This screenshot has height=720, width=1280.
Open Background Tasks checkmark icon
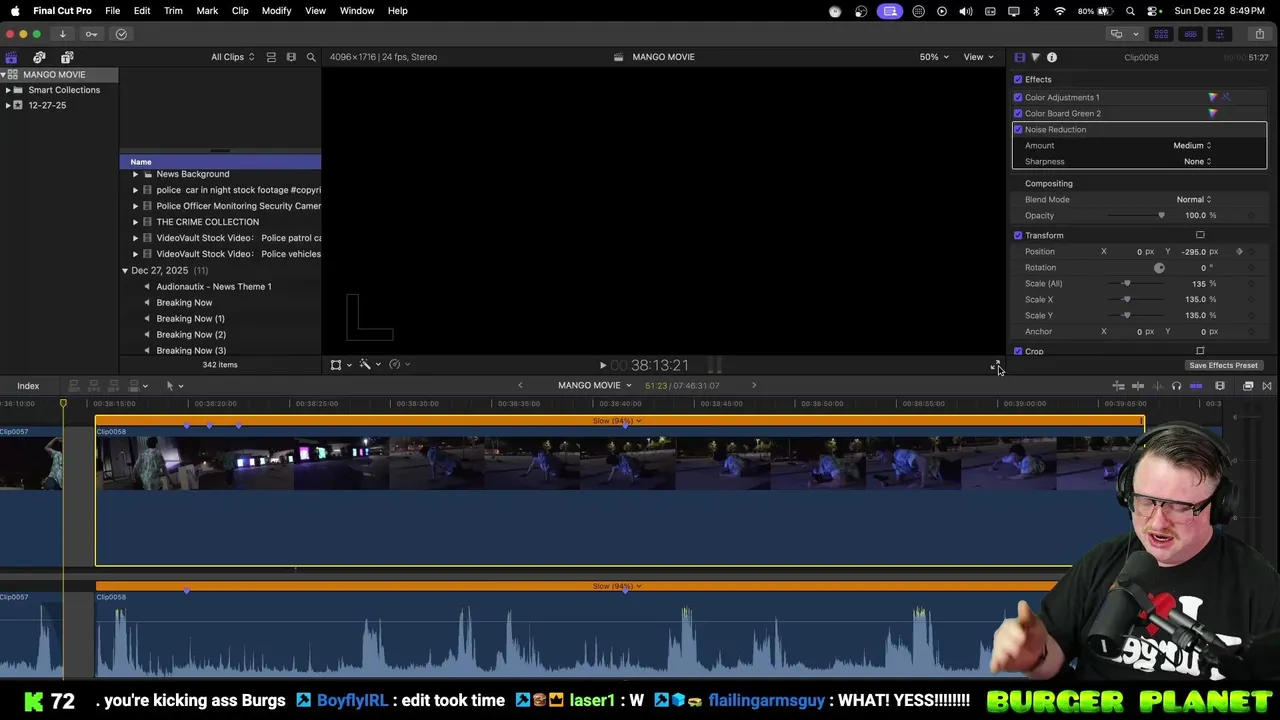(121, 34)
